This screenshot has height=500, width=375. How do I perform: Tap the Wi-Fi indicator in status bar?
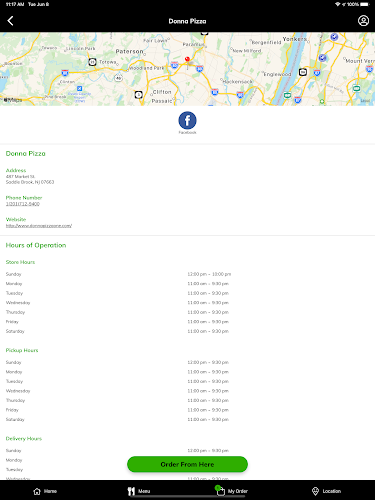(338, 4)
